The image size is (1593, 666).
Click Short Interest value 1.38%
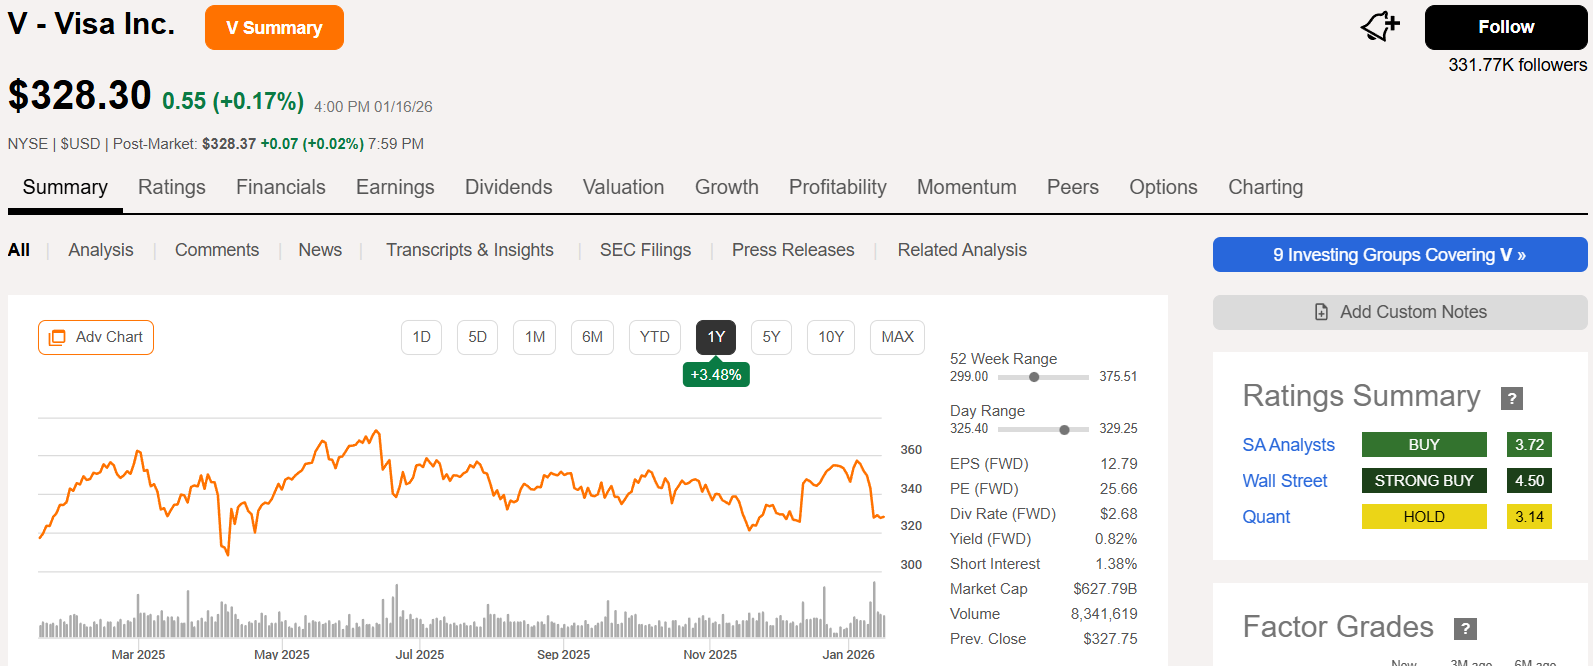(1116, 564)
